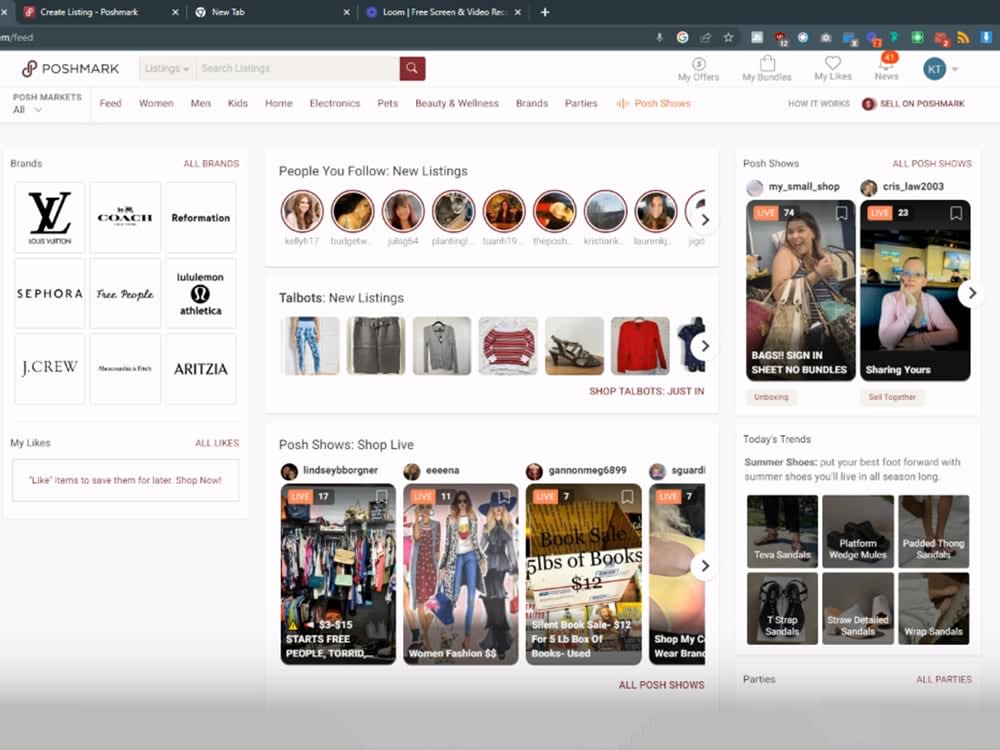The height and width of the screenshot is (750, 1000).
Task: Bookmark lindseybborgner live show
Action: click(x=381, y=496)
